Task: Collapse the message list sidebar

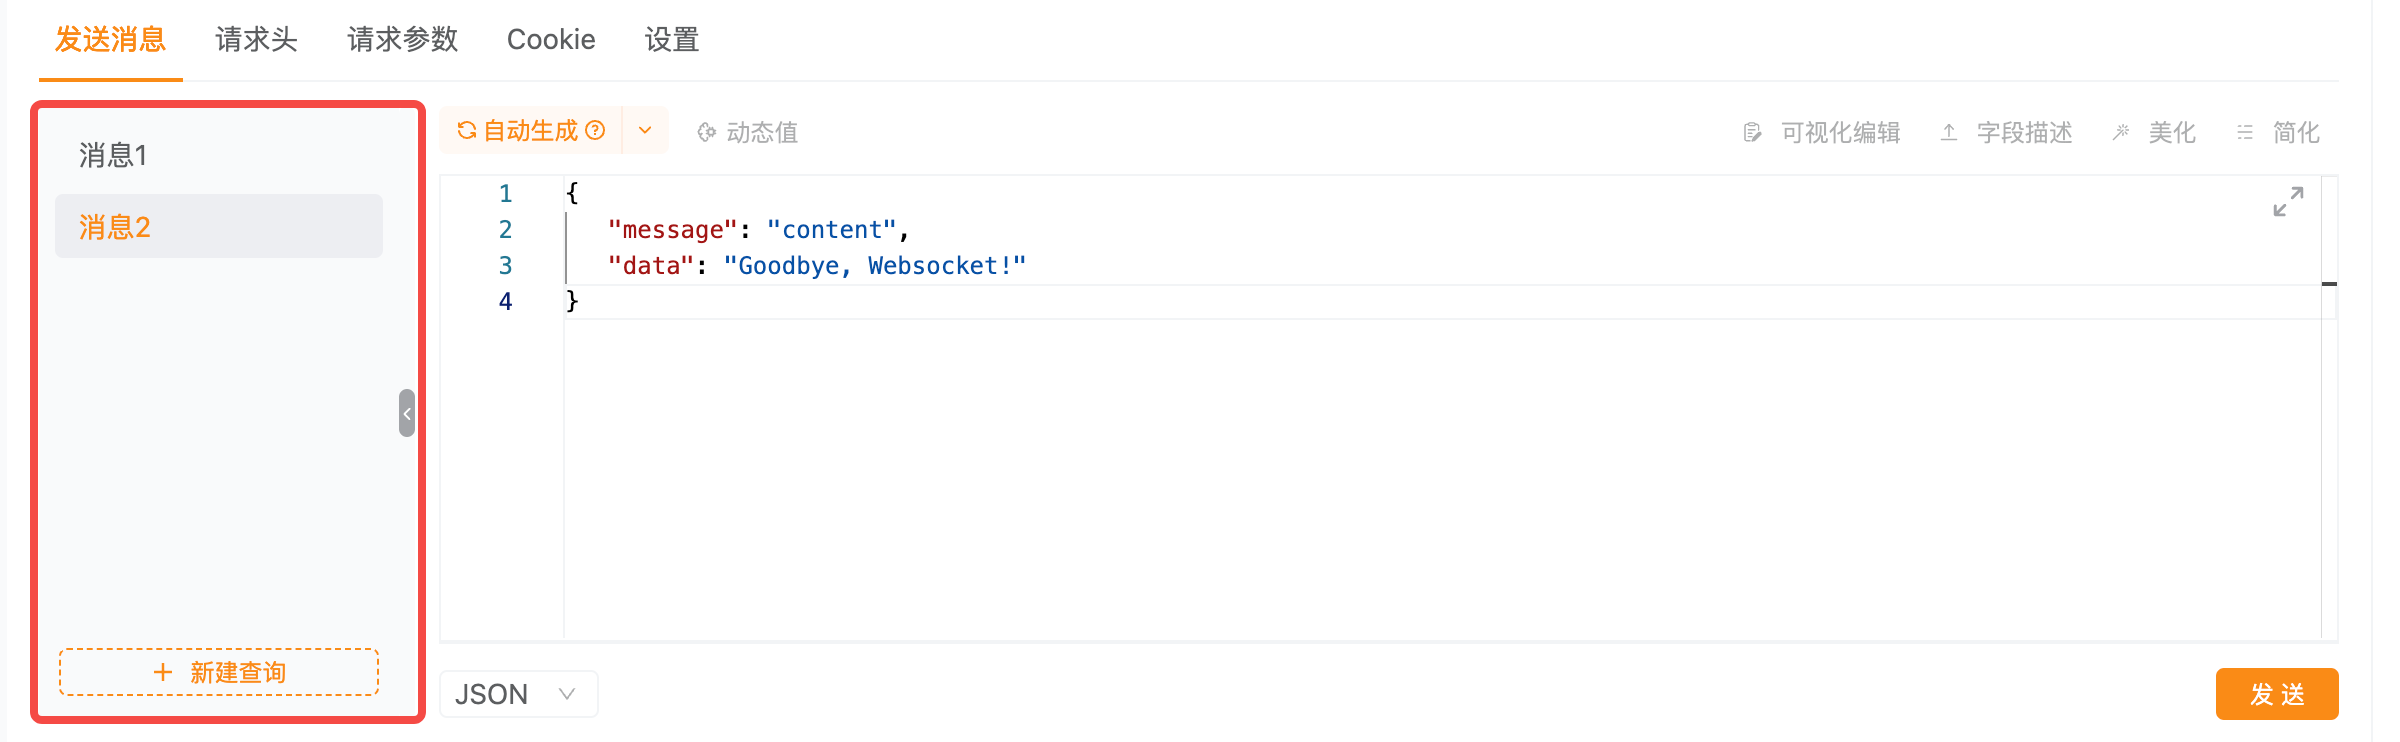Action: coord(407,413)
